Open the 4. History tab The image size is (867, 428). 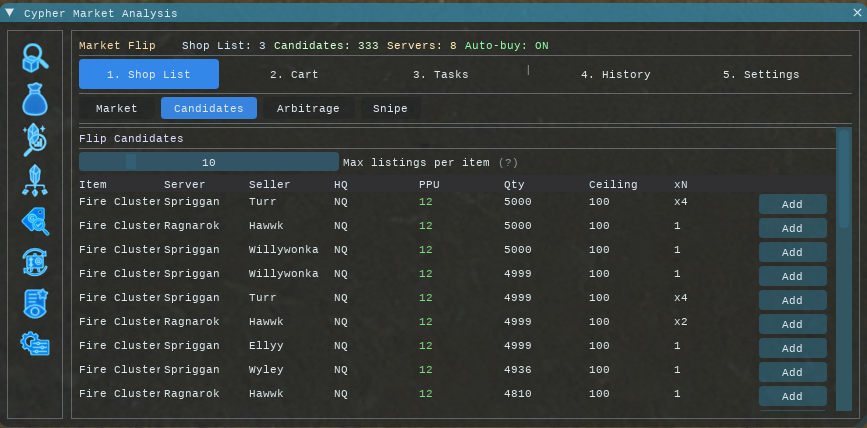[x=615, y=75]
